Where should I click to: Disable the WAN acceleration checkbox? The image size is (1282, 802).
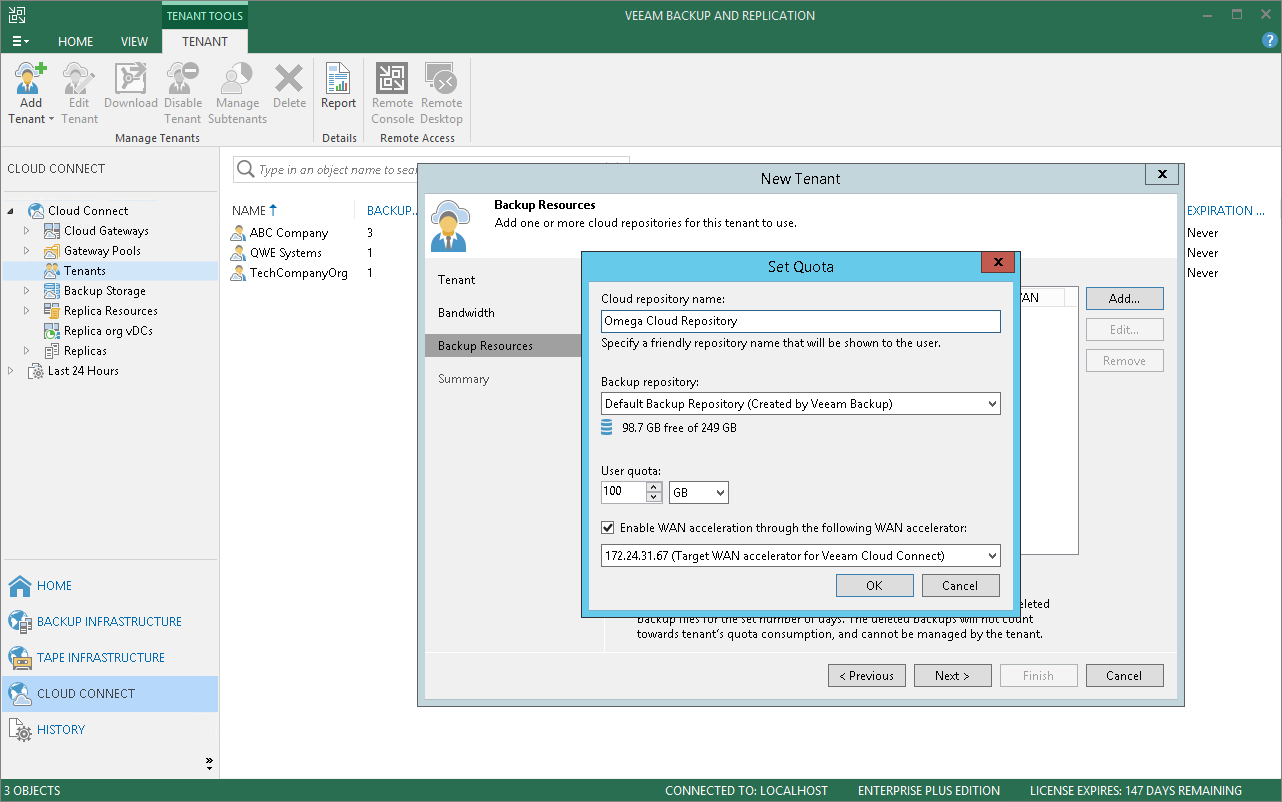click(x=608, y=528)
